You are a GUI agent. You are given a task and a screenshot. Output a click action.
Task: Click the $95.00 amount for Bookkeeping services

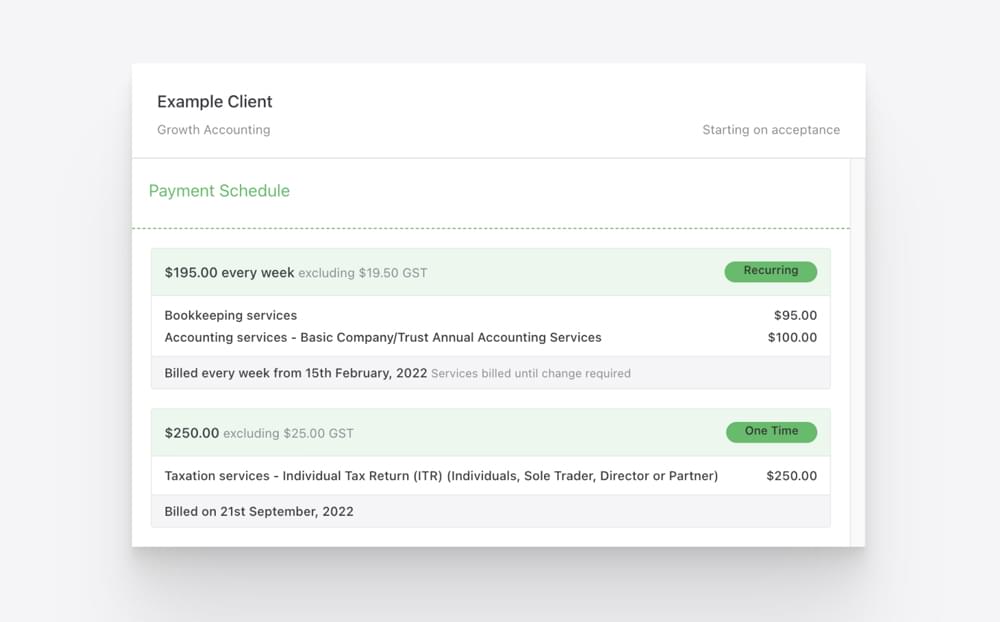tap(794, 315)
